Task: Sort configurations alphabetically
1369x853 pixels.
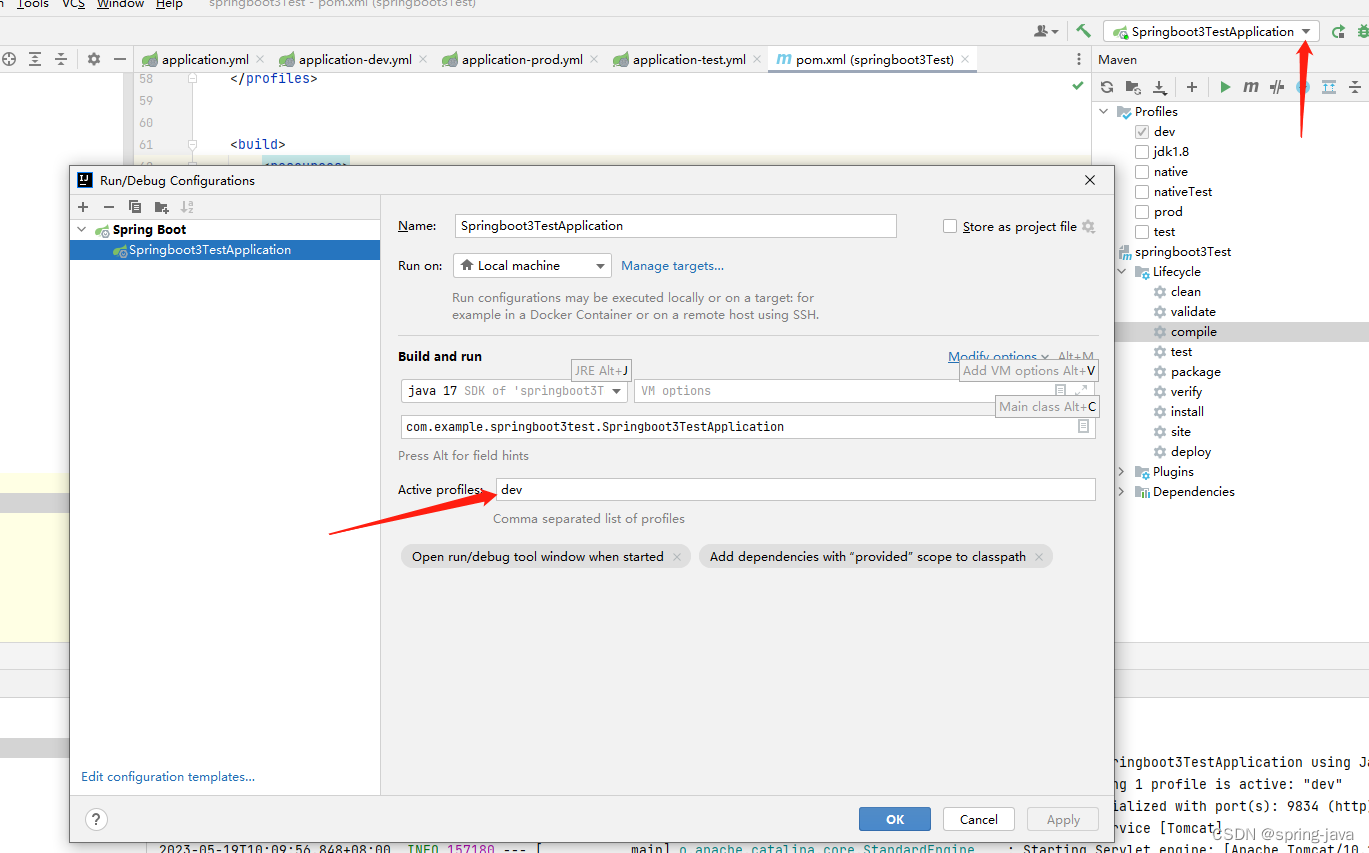Action: [x=187, y=207]
